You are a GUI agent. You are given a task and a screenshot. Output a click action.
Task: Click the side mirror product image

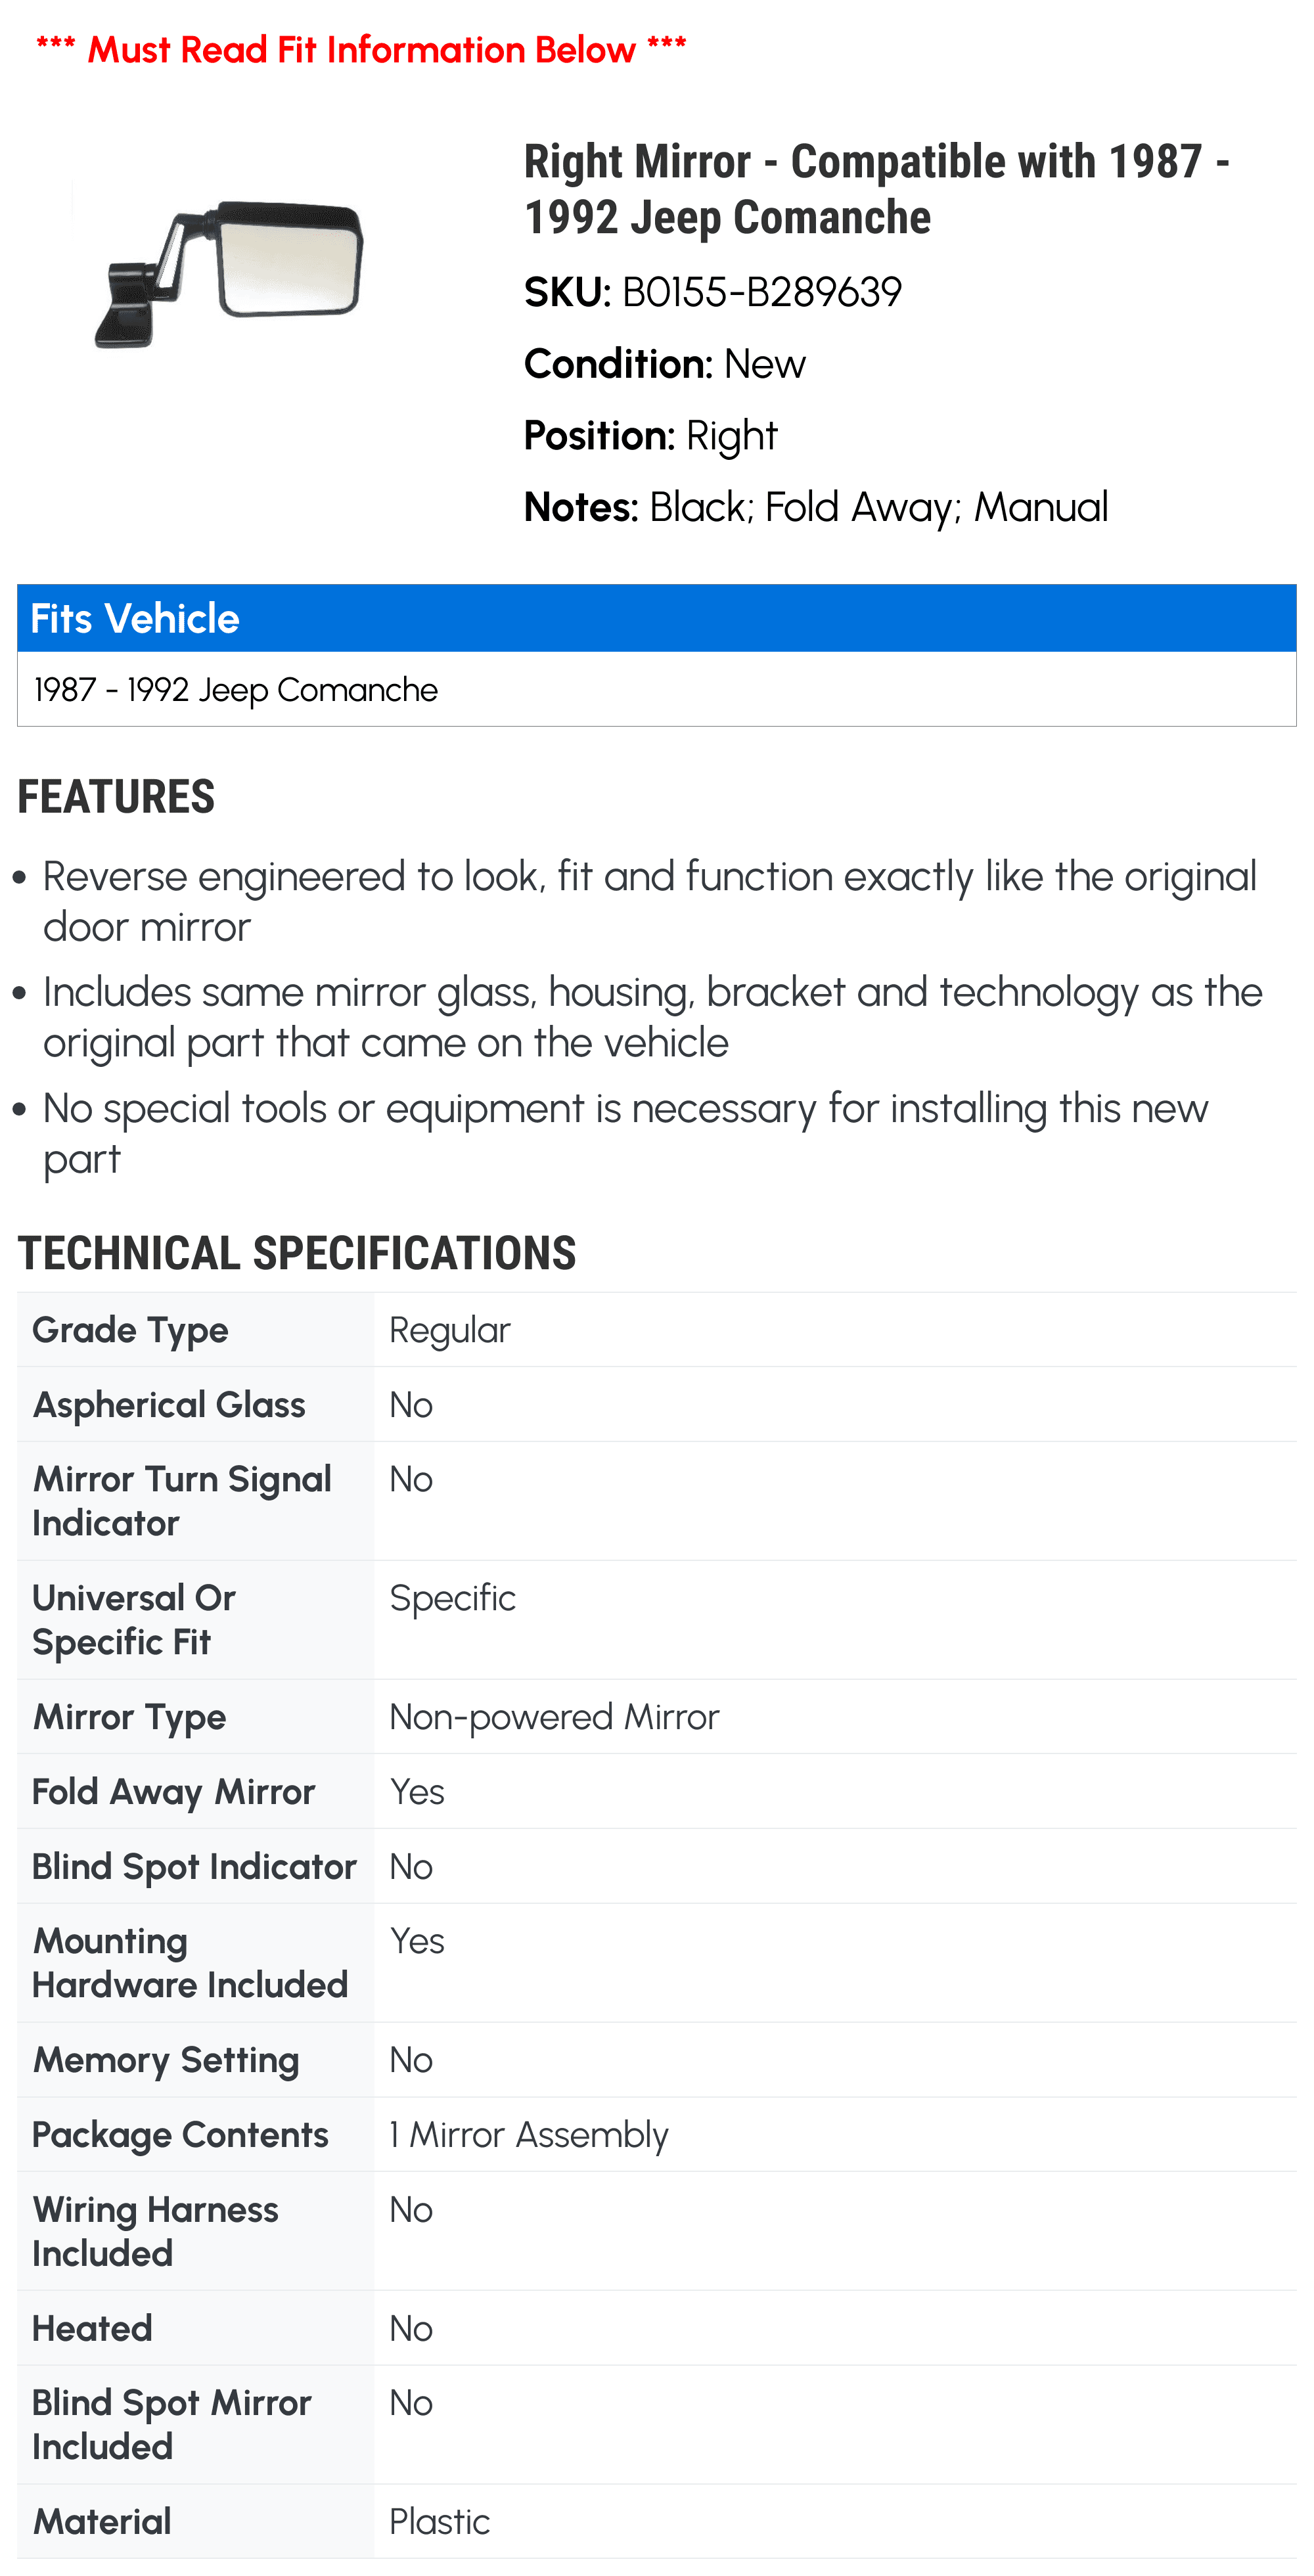[x=229, y=273]
